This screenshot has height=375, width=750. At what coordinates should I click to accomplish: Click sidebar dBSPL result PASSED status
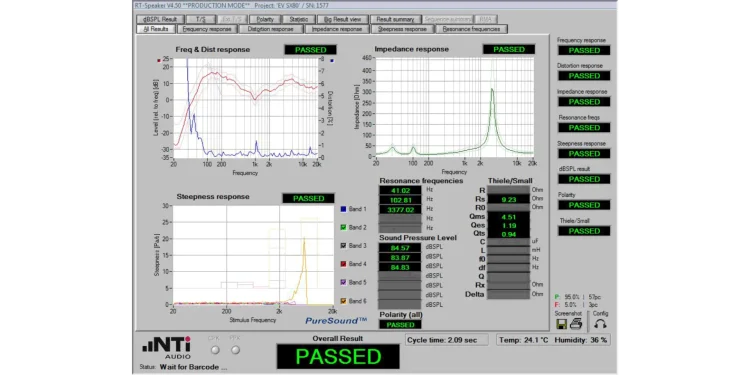(584, 179)
